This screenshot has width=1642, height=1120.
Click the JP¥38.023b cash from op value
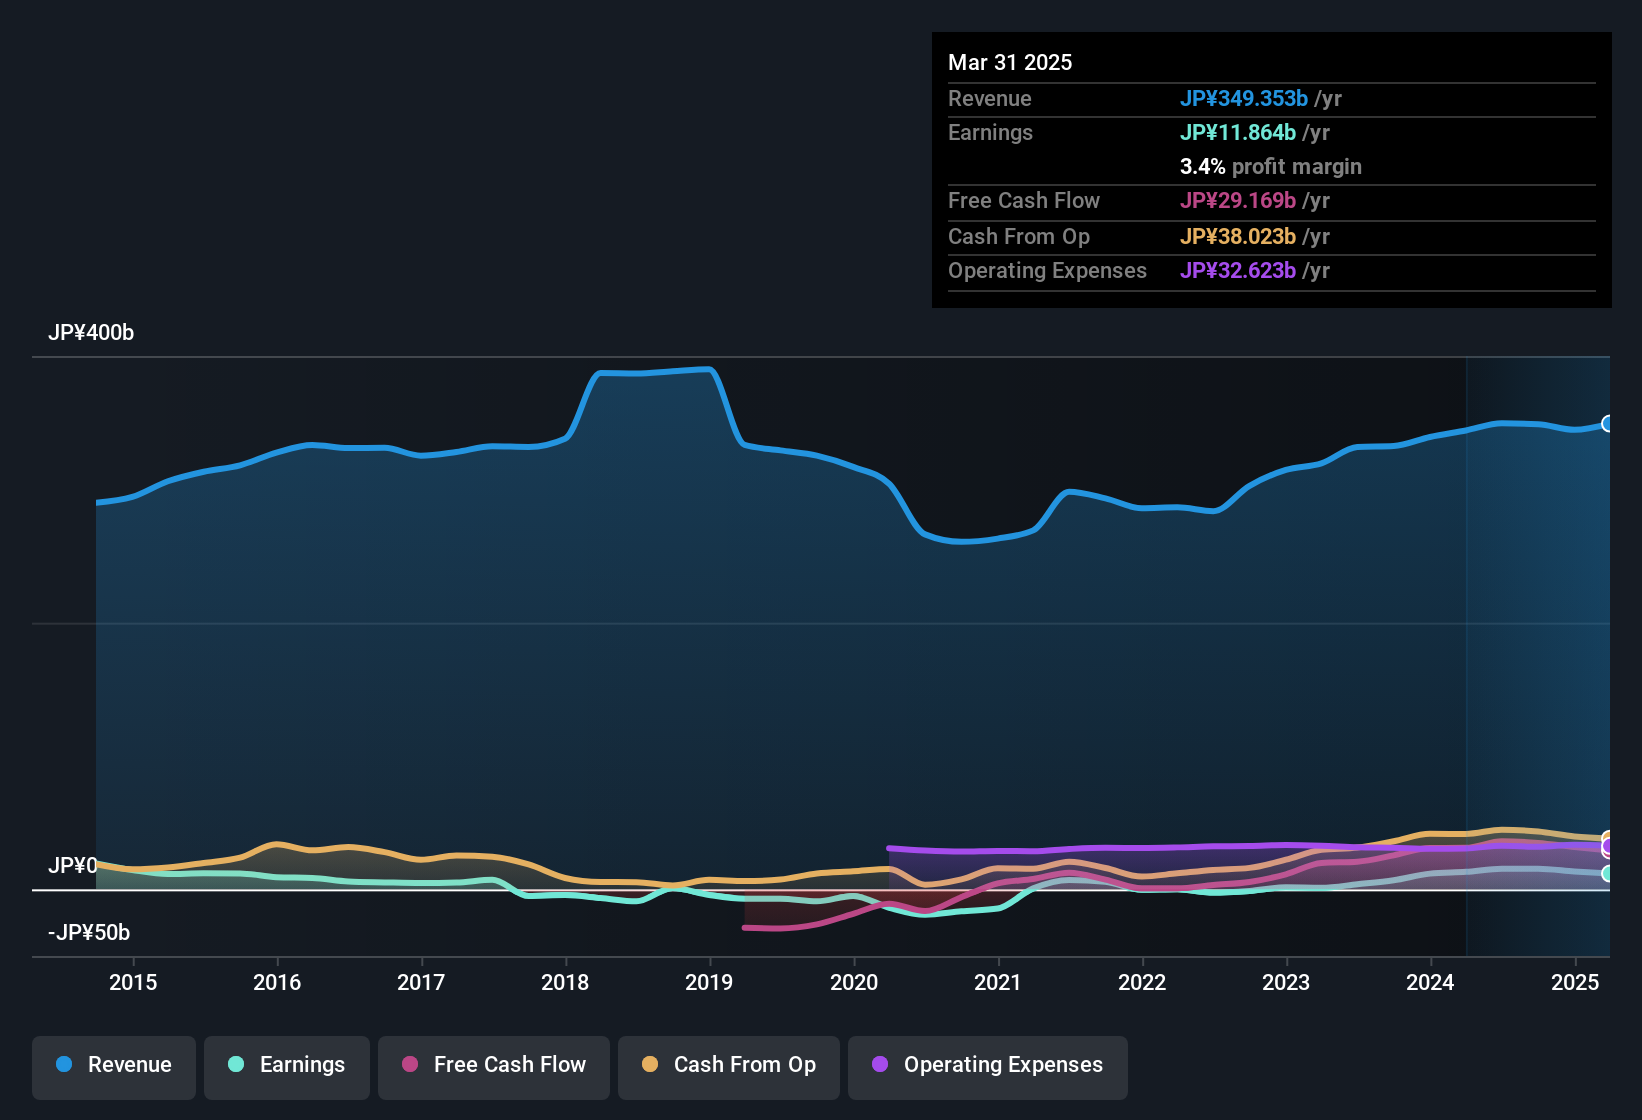[x=1238, y=236]
